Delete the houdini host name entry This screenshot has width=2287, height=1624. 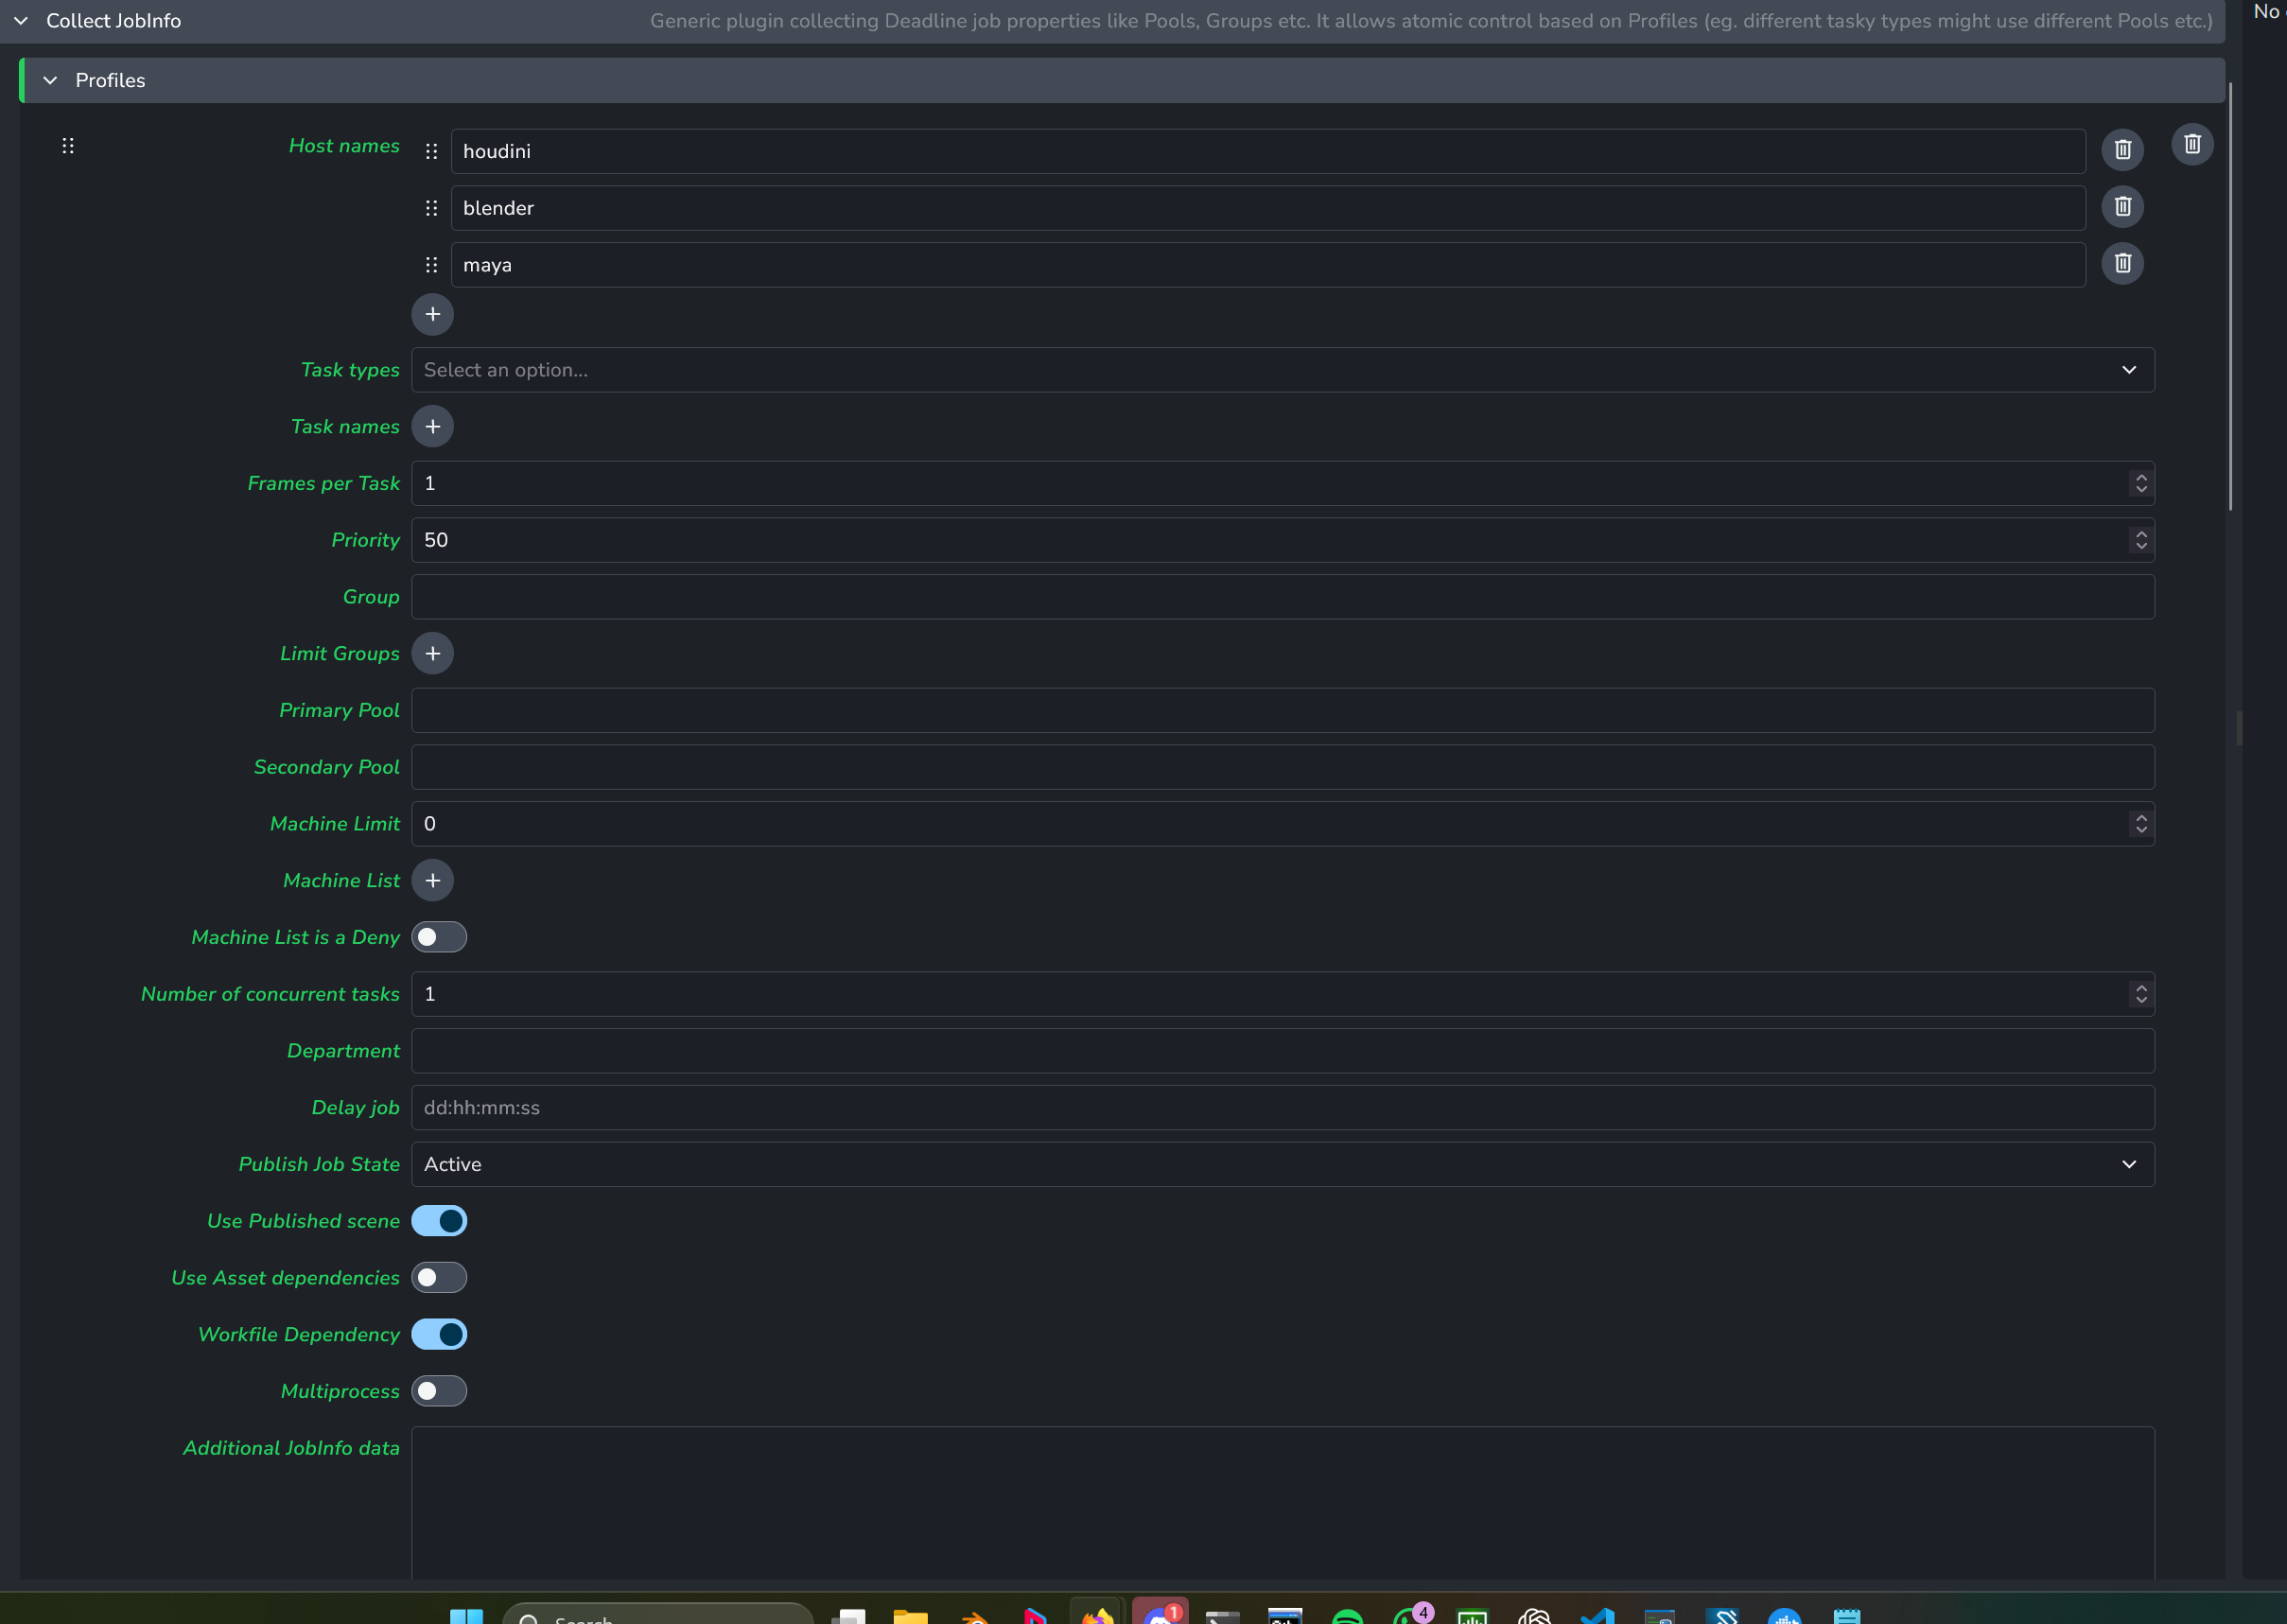pos(2122,150)
